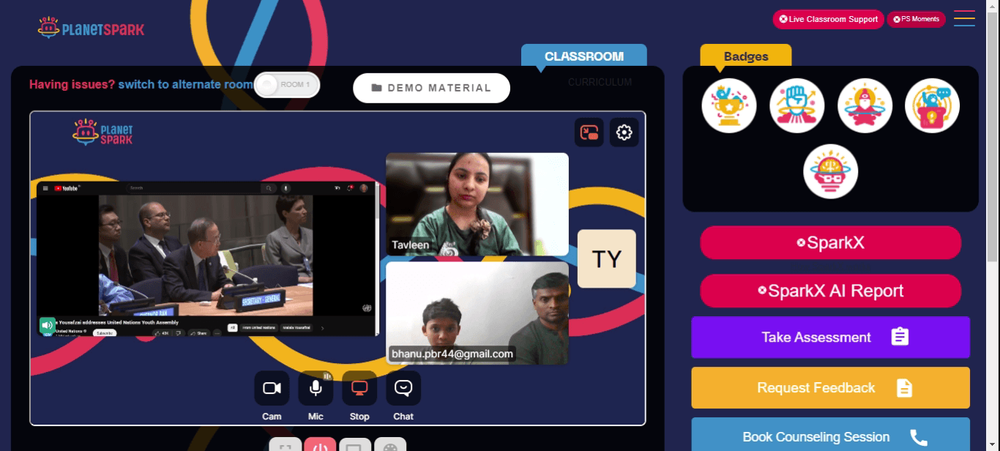Click the YouTube logo in shared screen
This screenshot has width=1000, height=451.
[x=66, y=188]
